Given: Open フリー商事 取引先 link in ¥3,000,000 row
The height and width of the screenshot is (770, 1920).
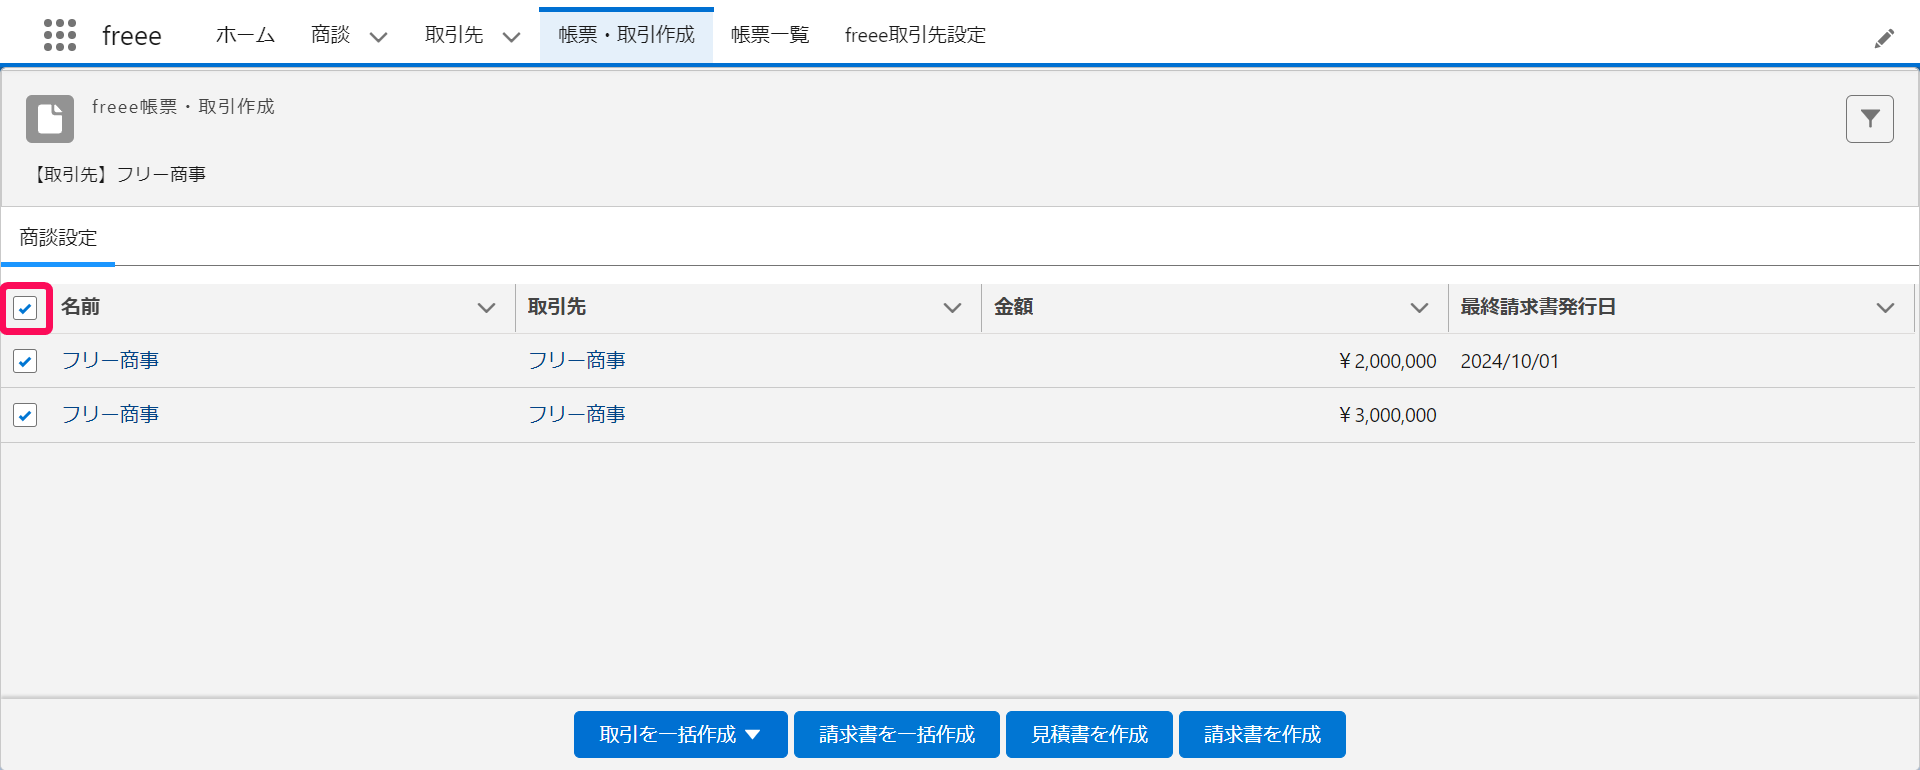Looking at the screenshot, I should (x=577, y=415).
